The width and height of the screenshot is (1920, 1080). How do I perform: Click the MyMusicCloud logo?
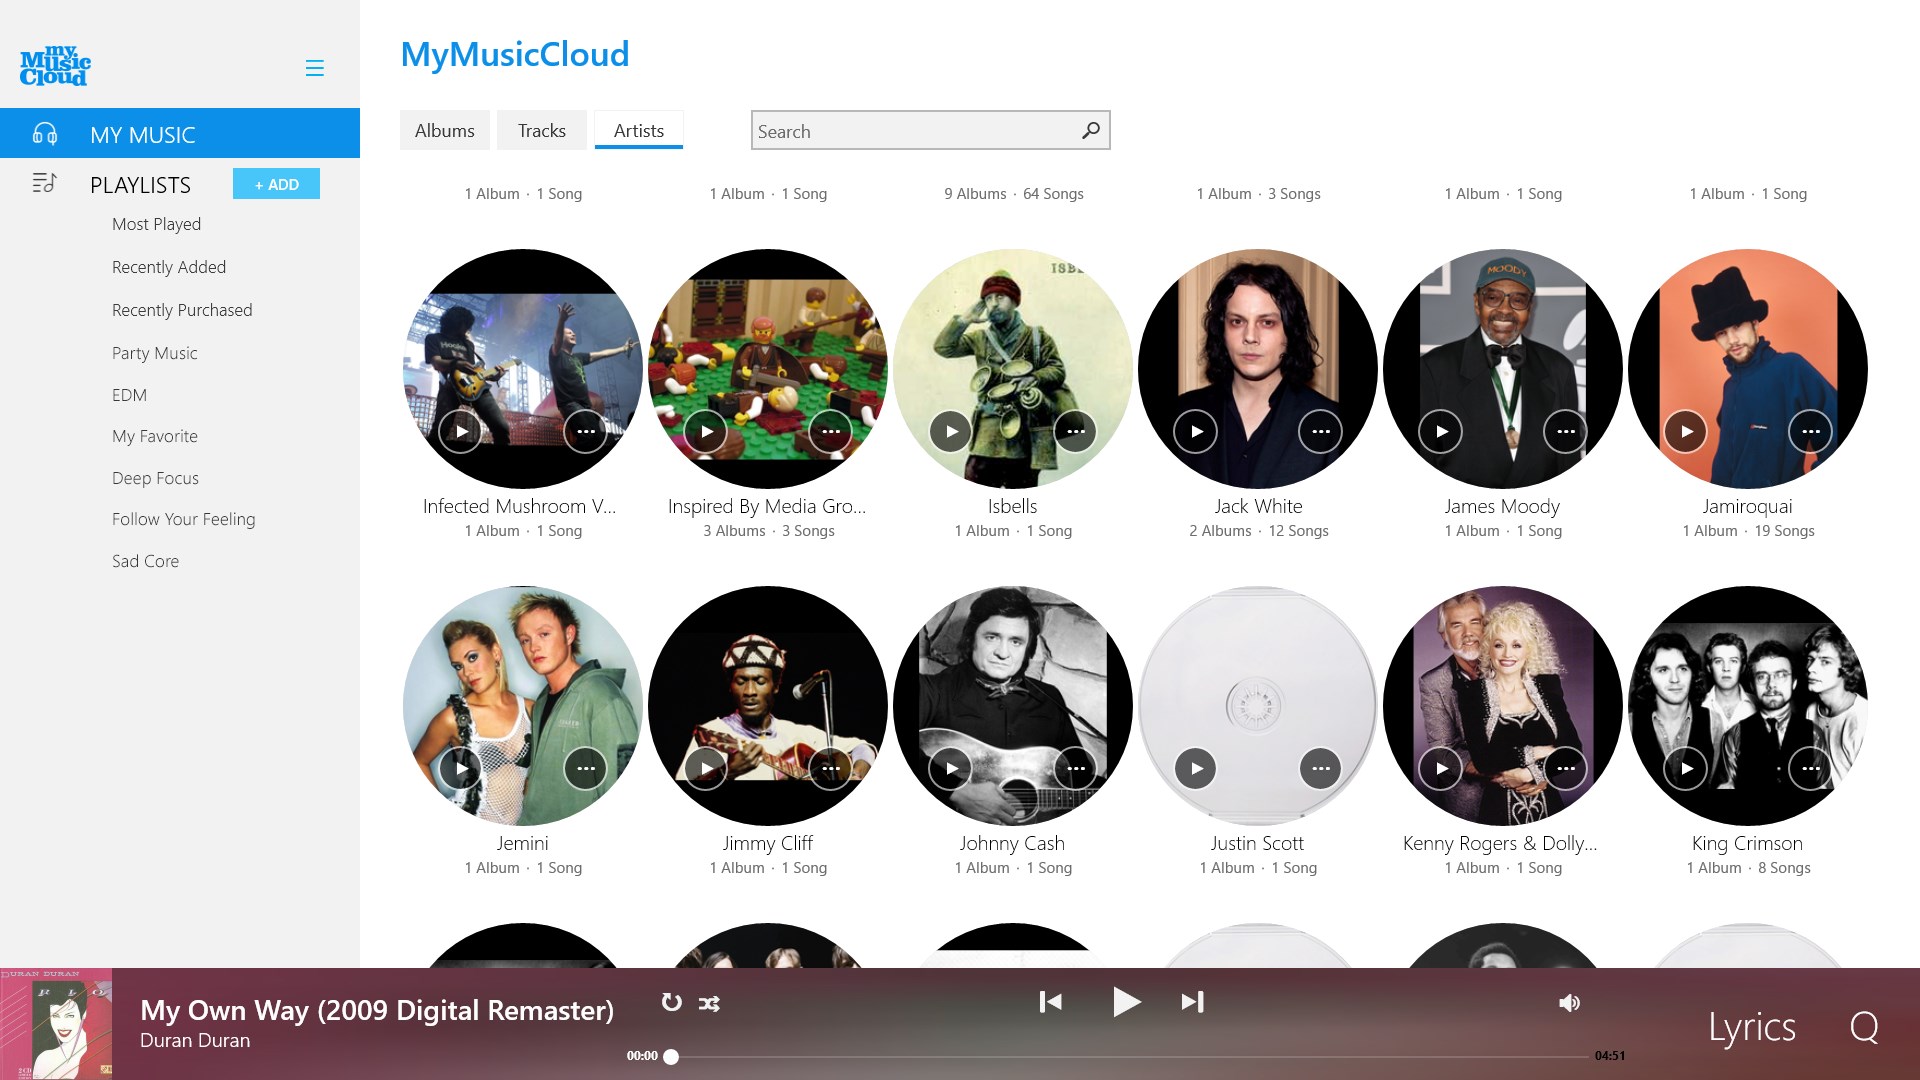(55, 66)
